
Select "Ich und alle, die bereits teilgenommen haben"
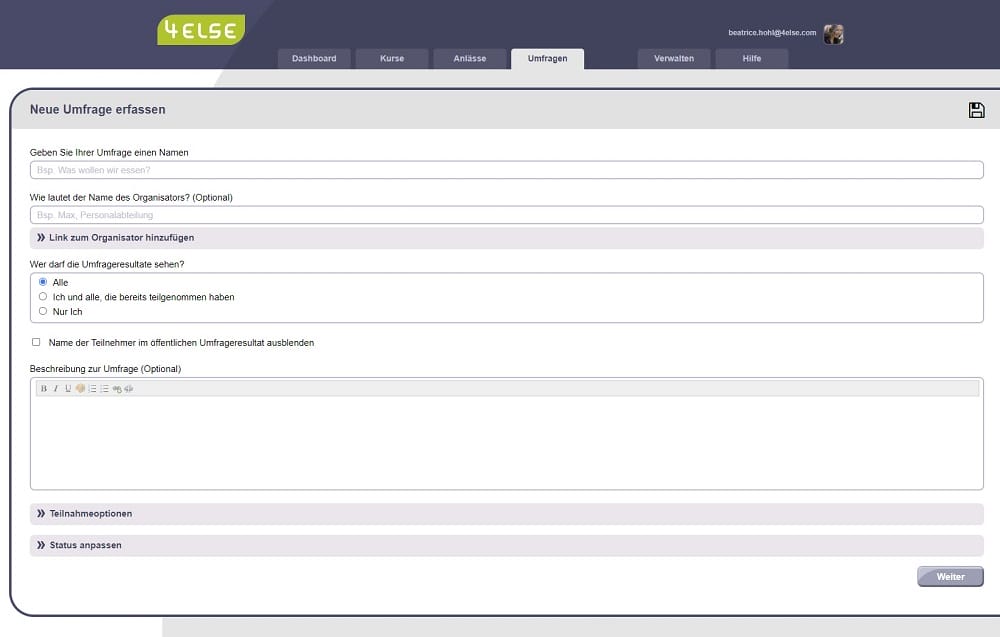point(43,297)
